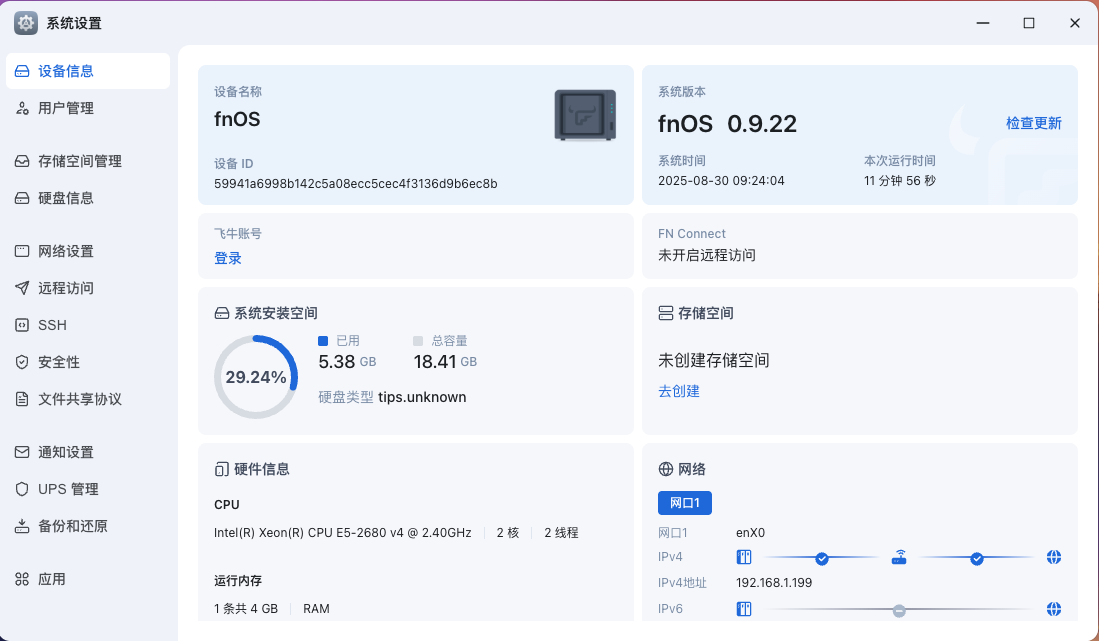
Task: Open the 存储空间管理 page
Action: pos(88,161)
